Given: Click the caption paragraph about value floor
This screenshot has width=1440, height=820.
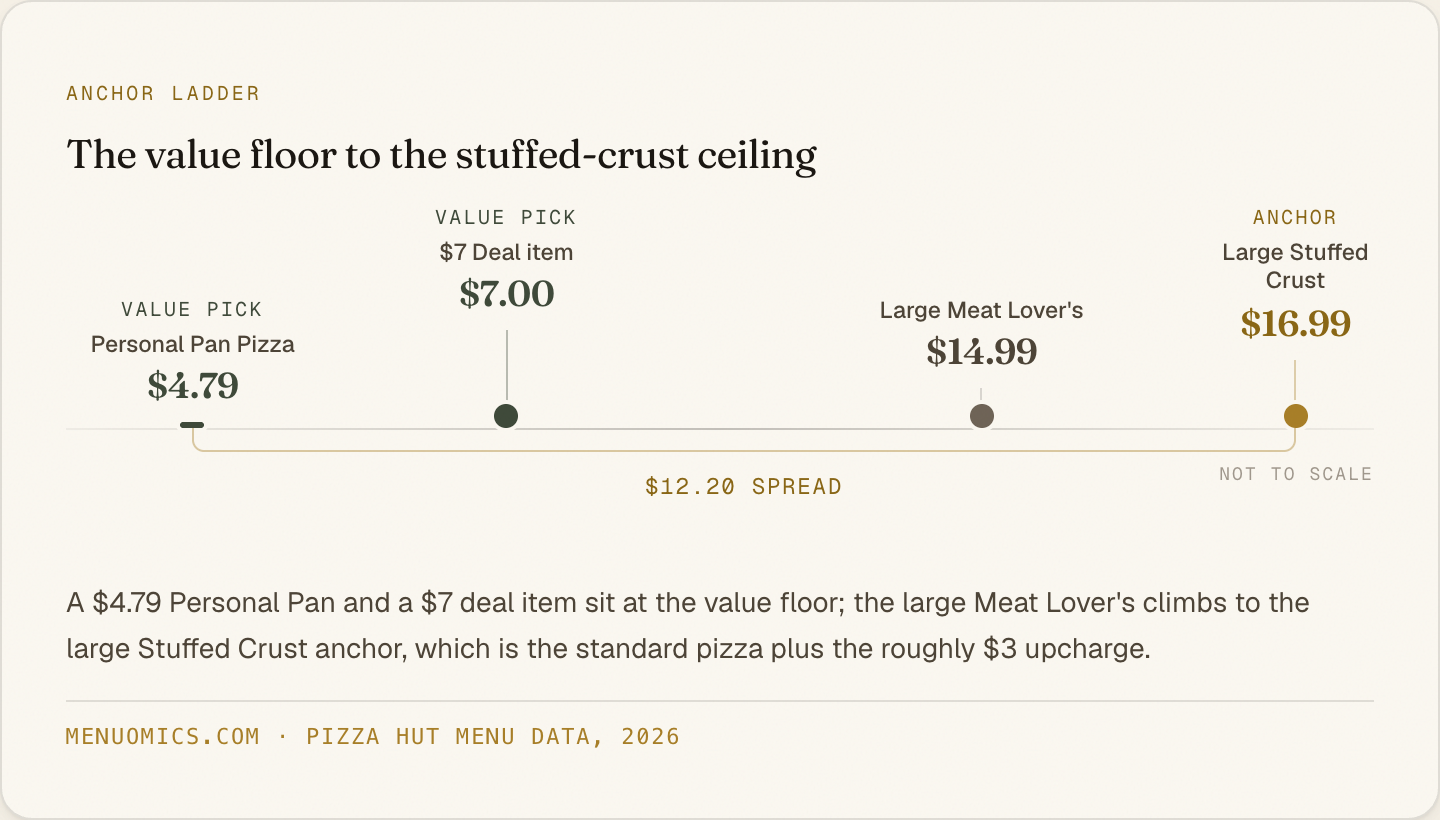Looking at the screenshot, I should (x=688, y=626).
